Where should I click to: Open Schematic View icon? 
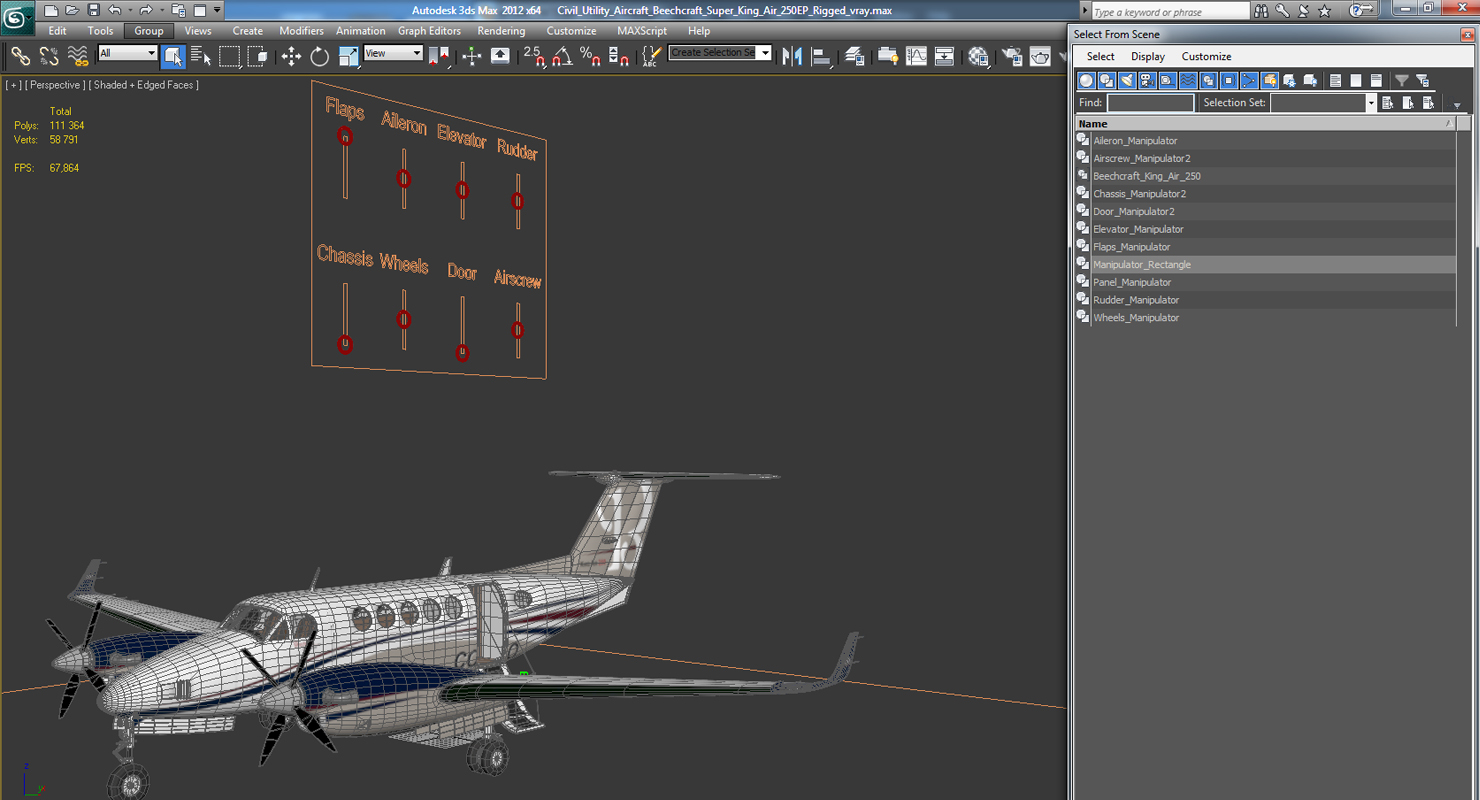[x=945, y=56]
